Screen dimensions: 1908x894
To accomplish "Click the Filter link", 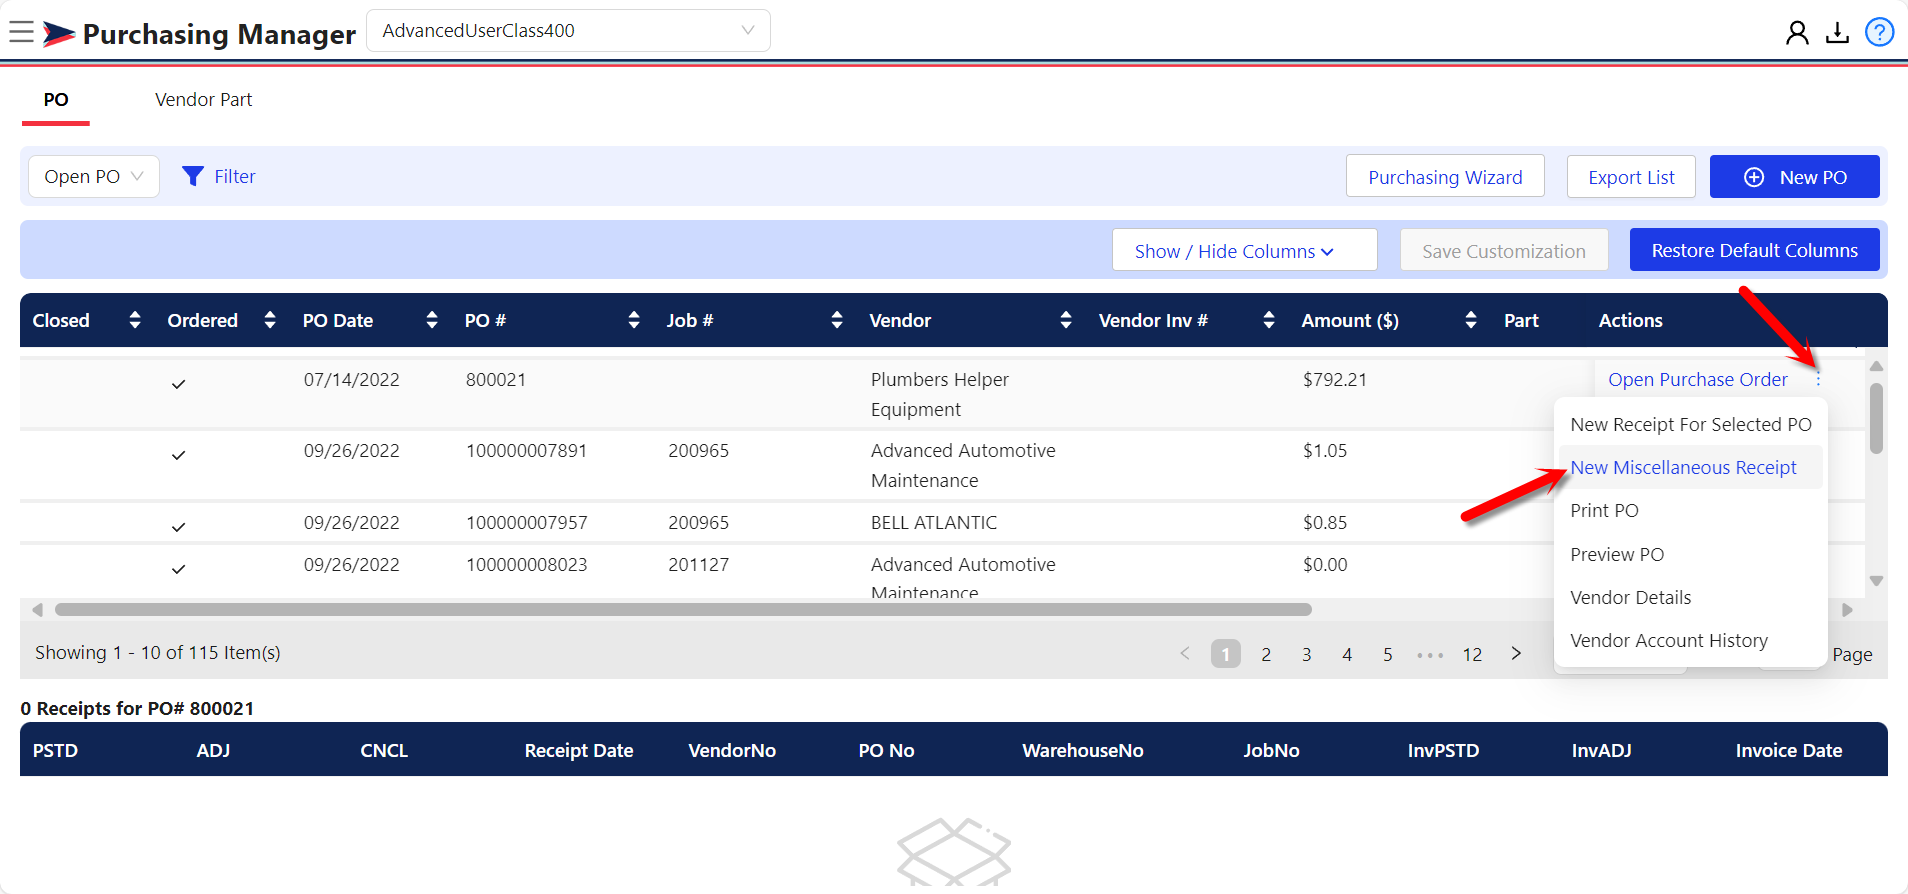I will (235, 177).
